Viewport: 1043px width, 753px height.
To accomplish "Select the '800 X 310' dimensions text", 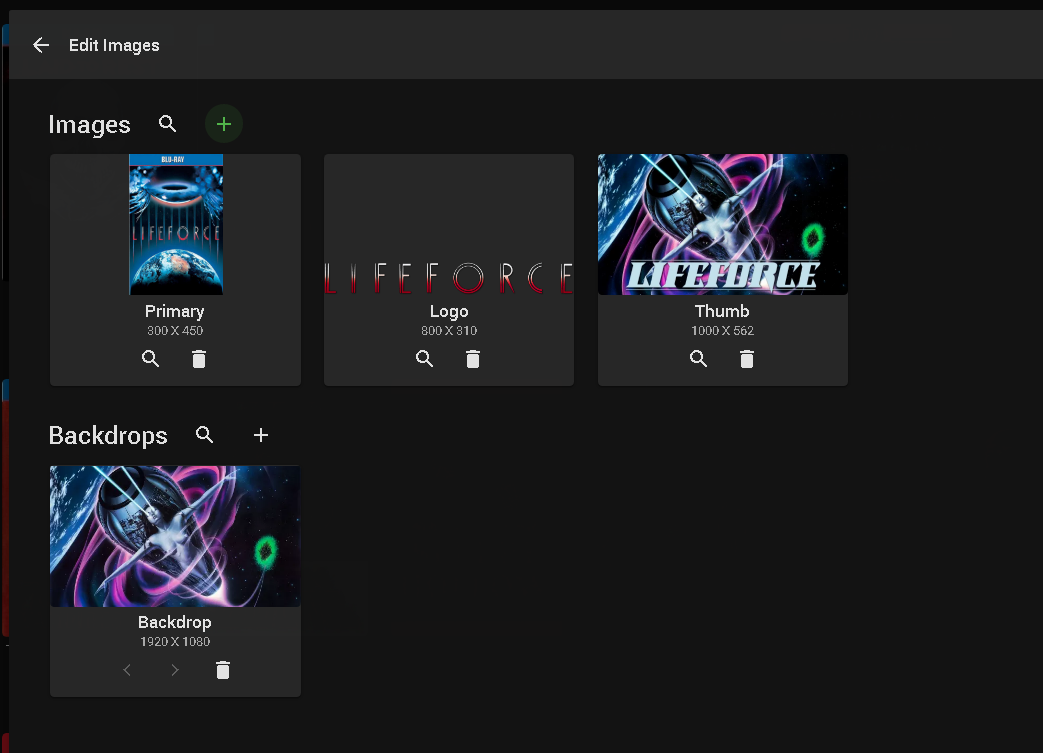I will pos(449,331).
